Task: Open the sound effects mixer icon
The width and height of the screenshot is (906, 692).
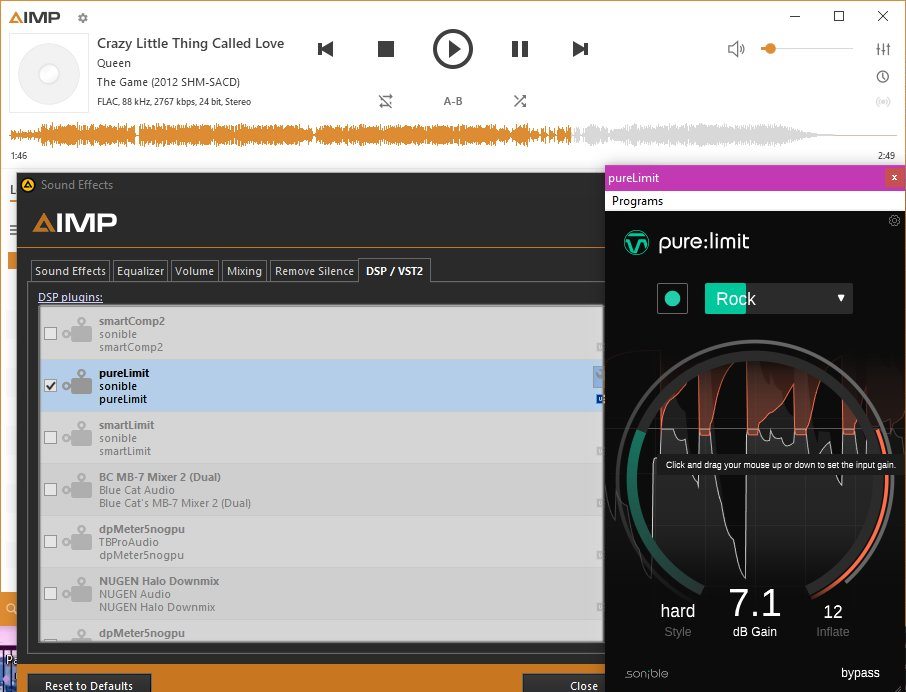Action: pyautogui.click(x=883, y=49)
